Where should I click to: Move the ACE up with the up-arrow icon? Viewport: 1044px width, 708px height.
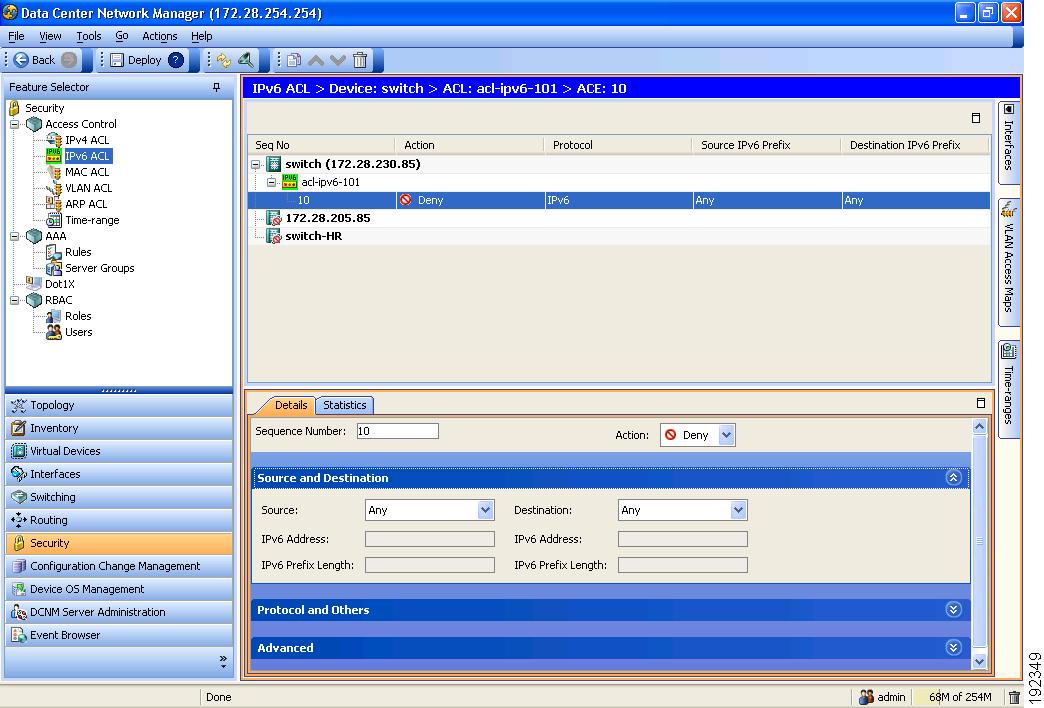point(315,60)
